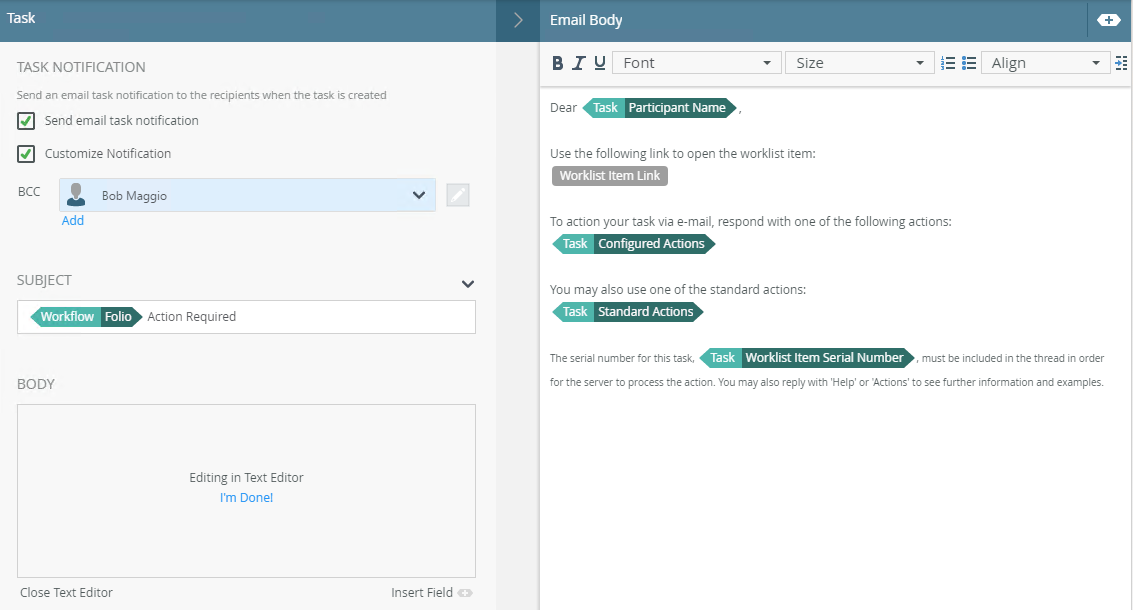Click the icon at top-right of Email Body
1133x610 pixels.
(x=1108, y=20)
